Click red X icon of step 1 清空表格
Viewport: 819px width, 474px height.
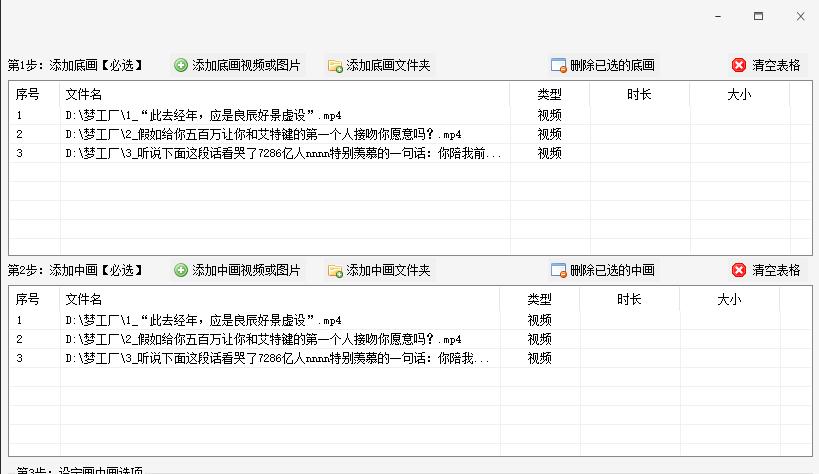point(739,65)
